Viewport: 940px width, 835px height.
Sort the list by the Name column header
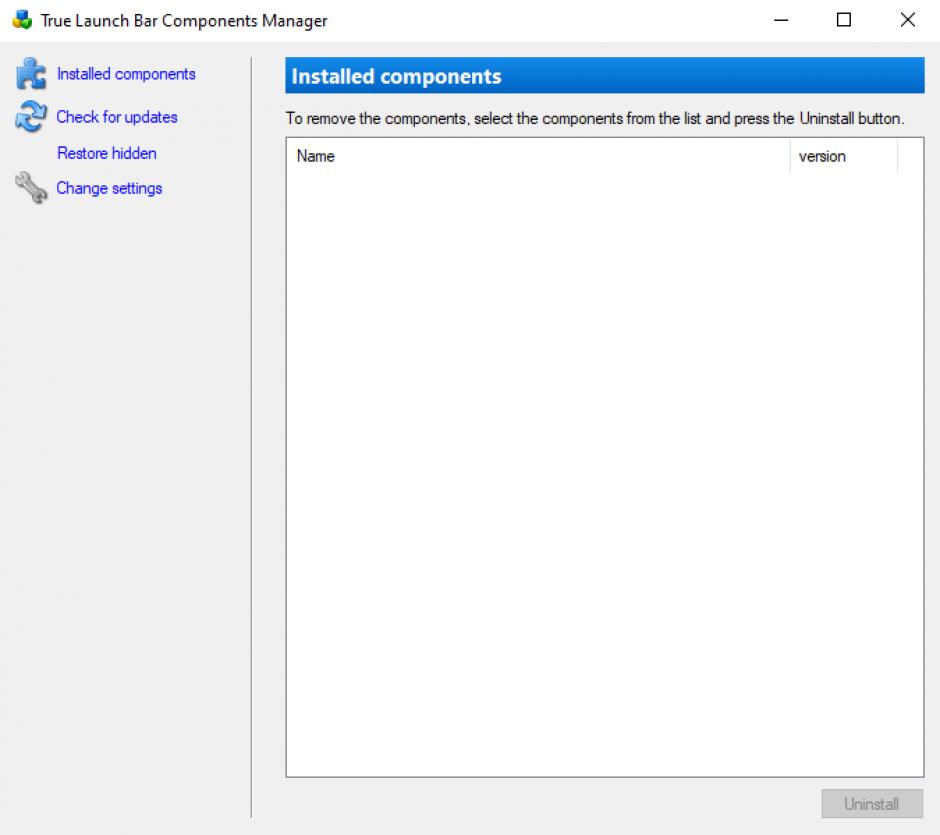[538, 156]
